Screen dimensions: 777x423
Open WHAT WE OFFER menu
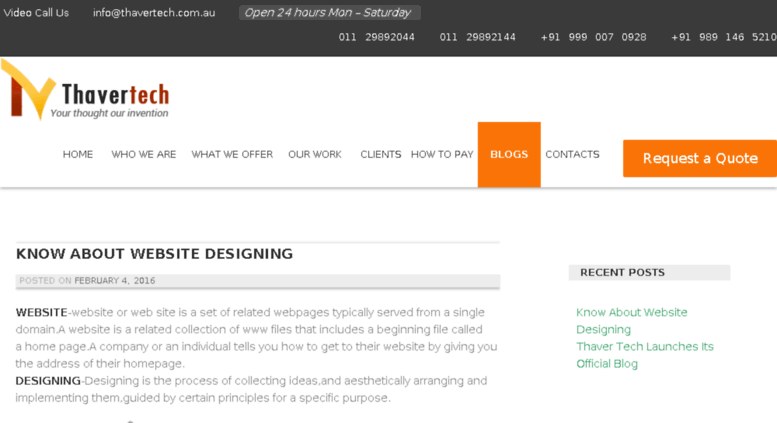(232, 155)
